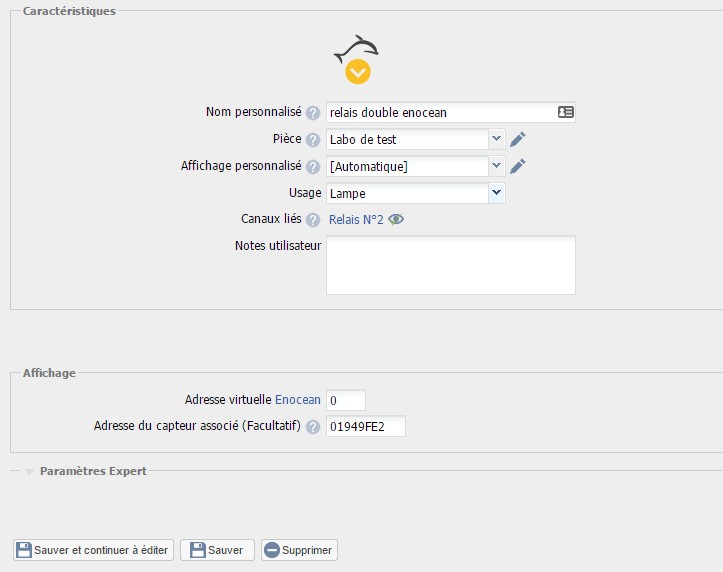Click the help icon beside Canaux liés
Image resolution: width=723 pixels, height=572 pixels.
coord(313,220)
